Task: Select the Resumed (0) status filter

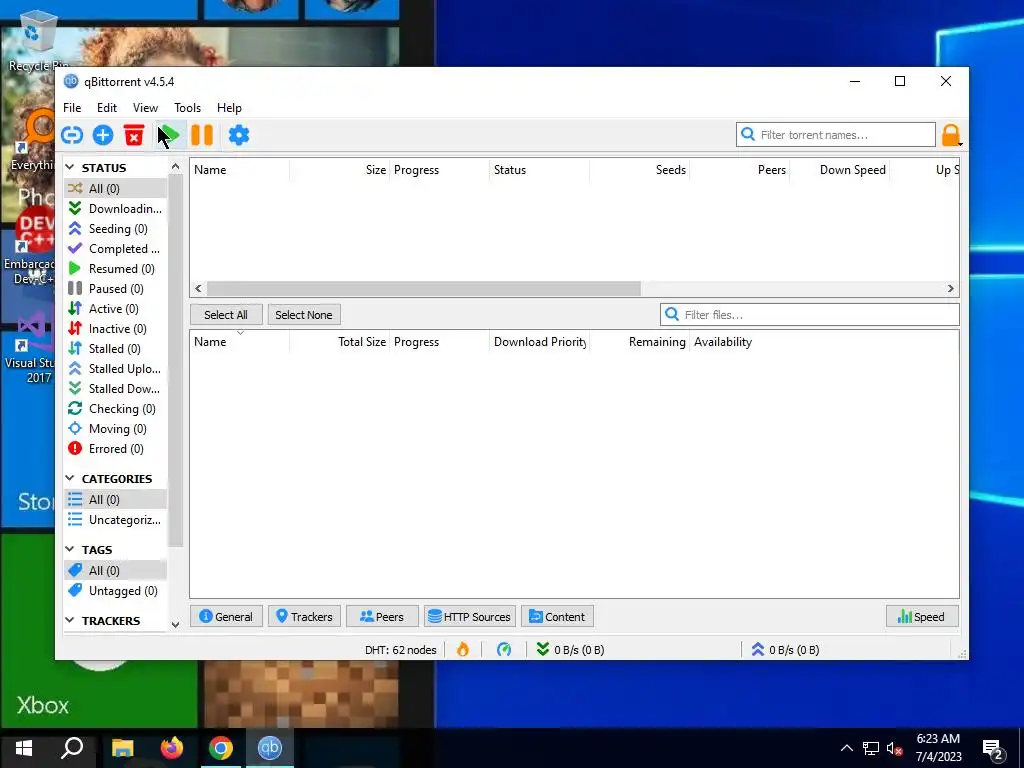Action: point(116,268)
